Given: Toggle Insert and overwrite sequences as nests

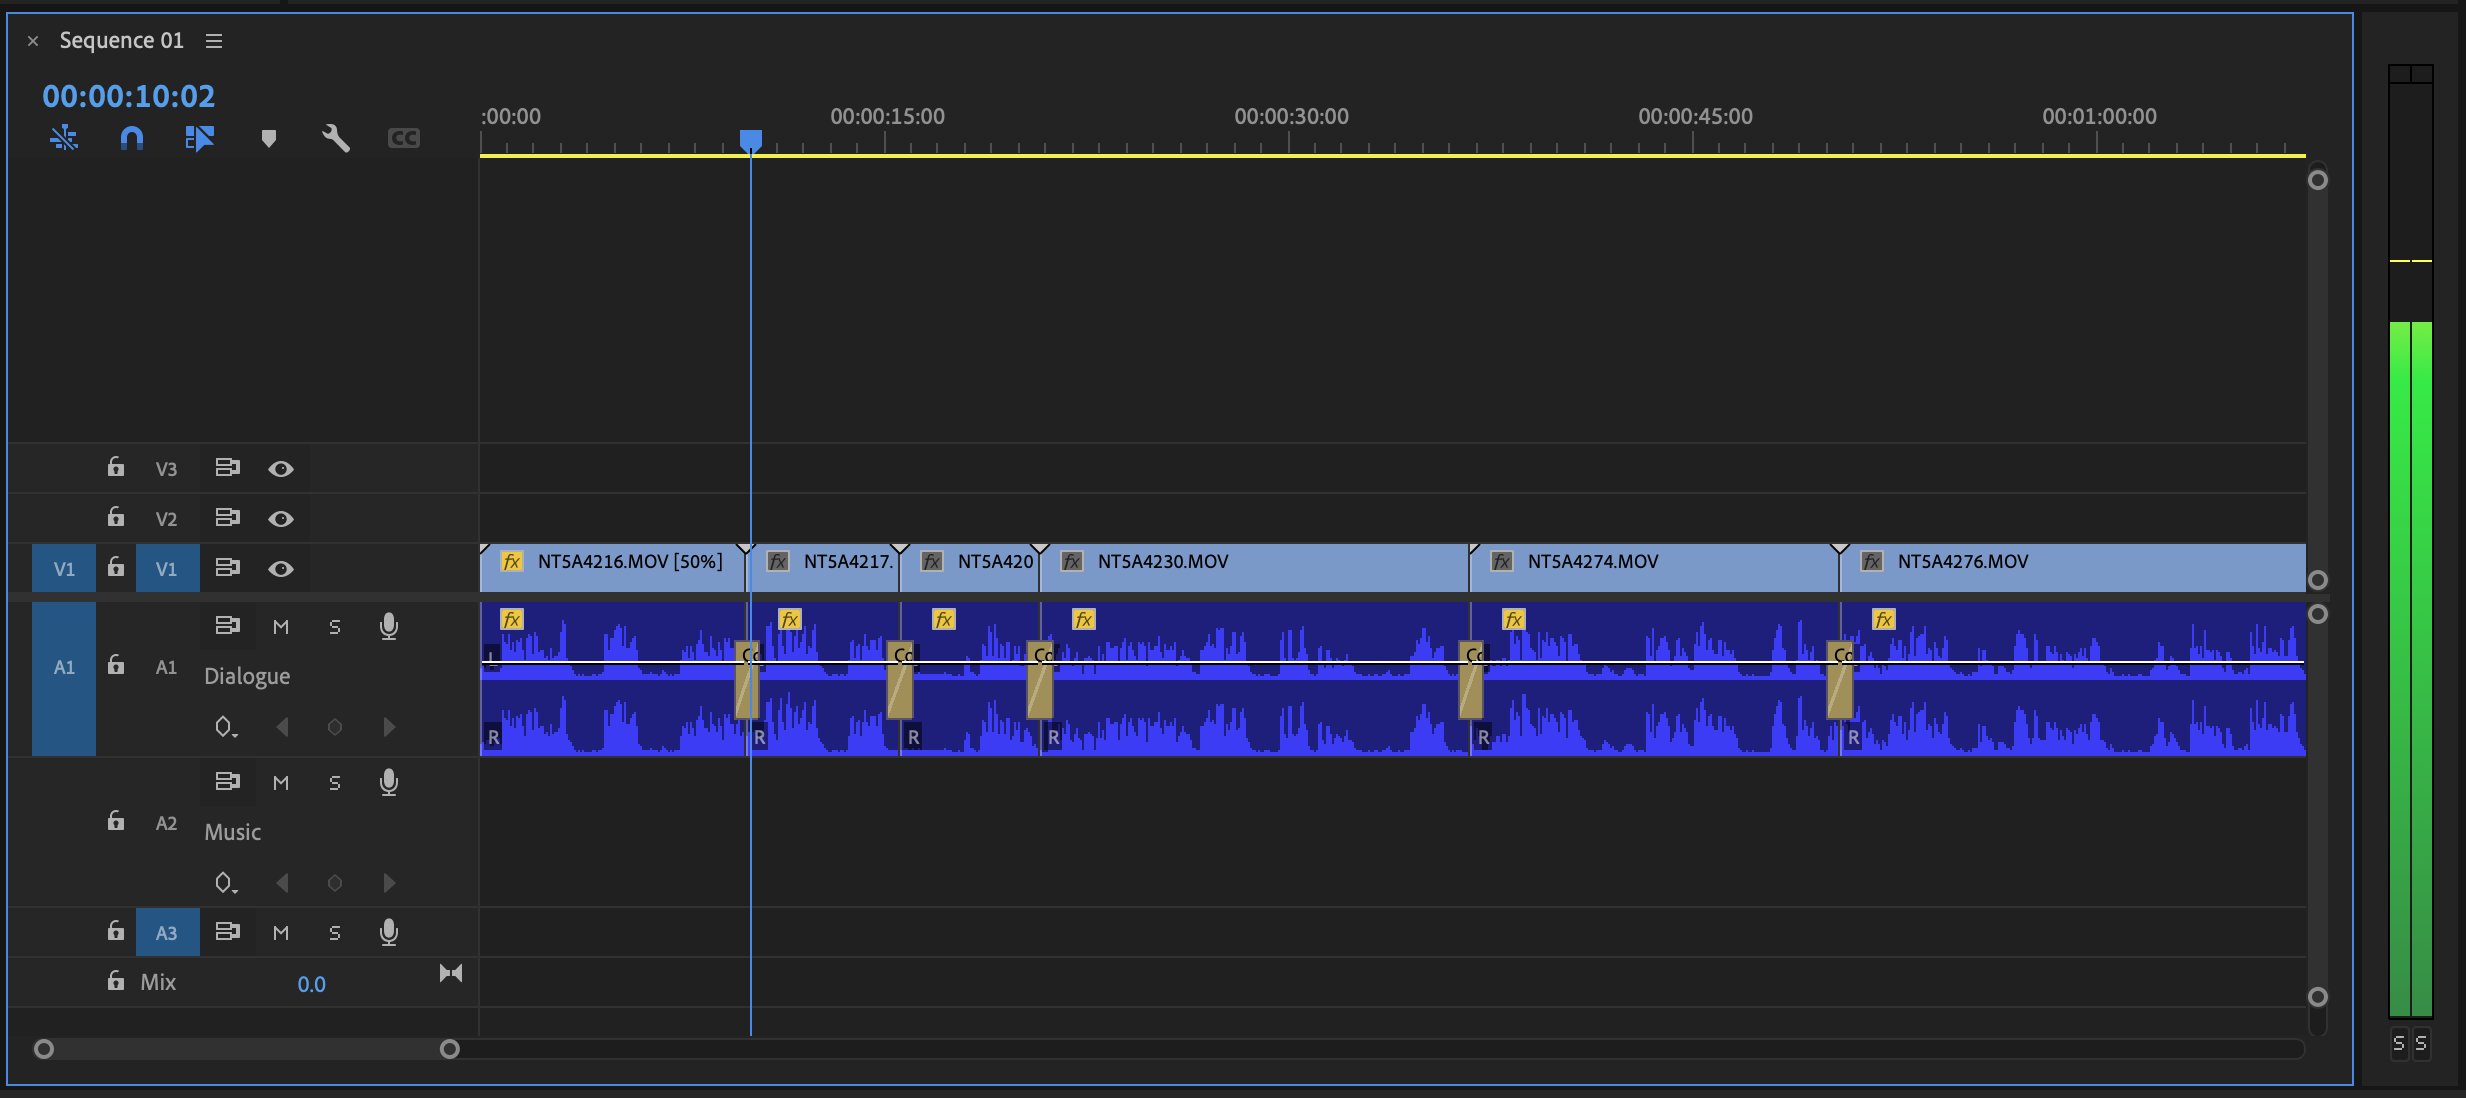Looking at the screenshot, I should pyautogui.click(x=64, y=137).
